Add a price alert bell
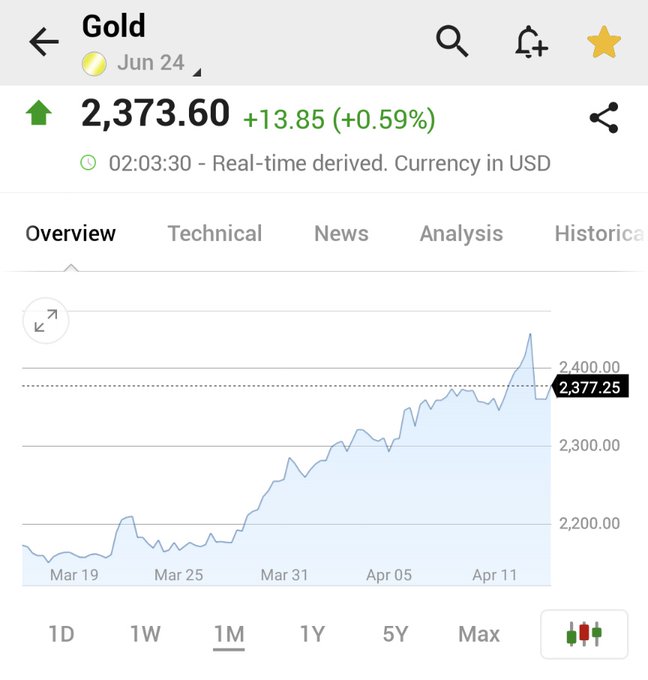This screenshot has height=680, width=648. [531, 42]
